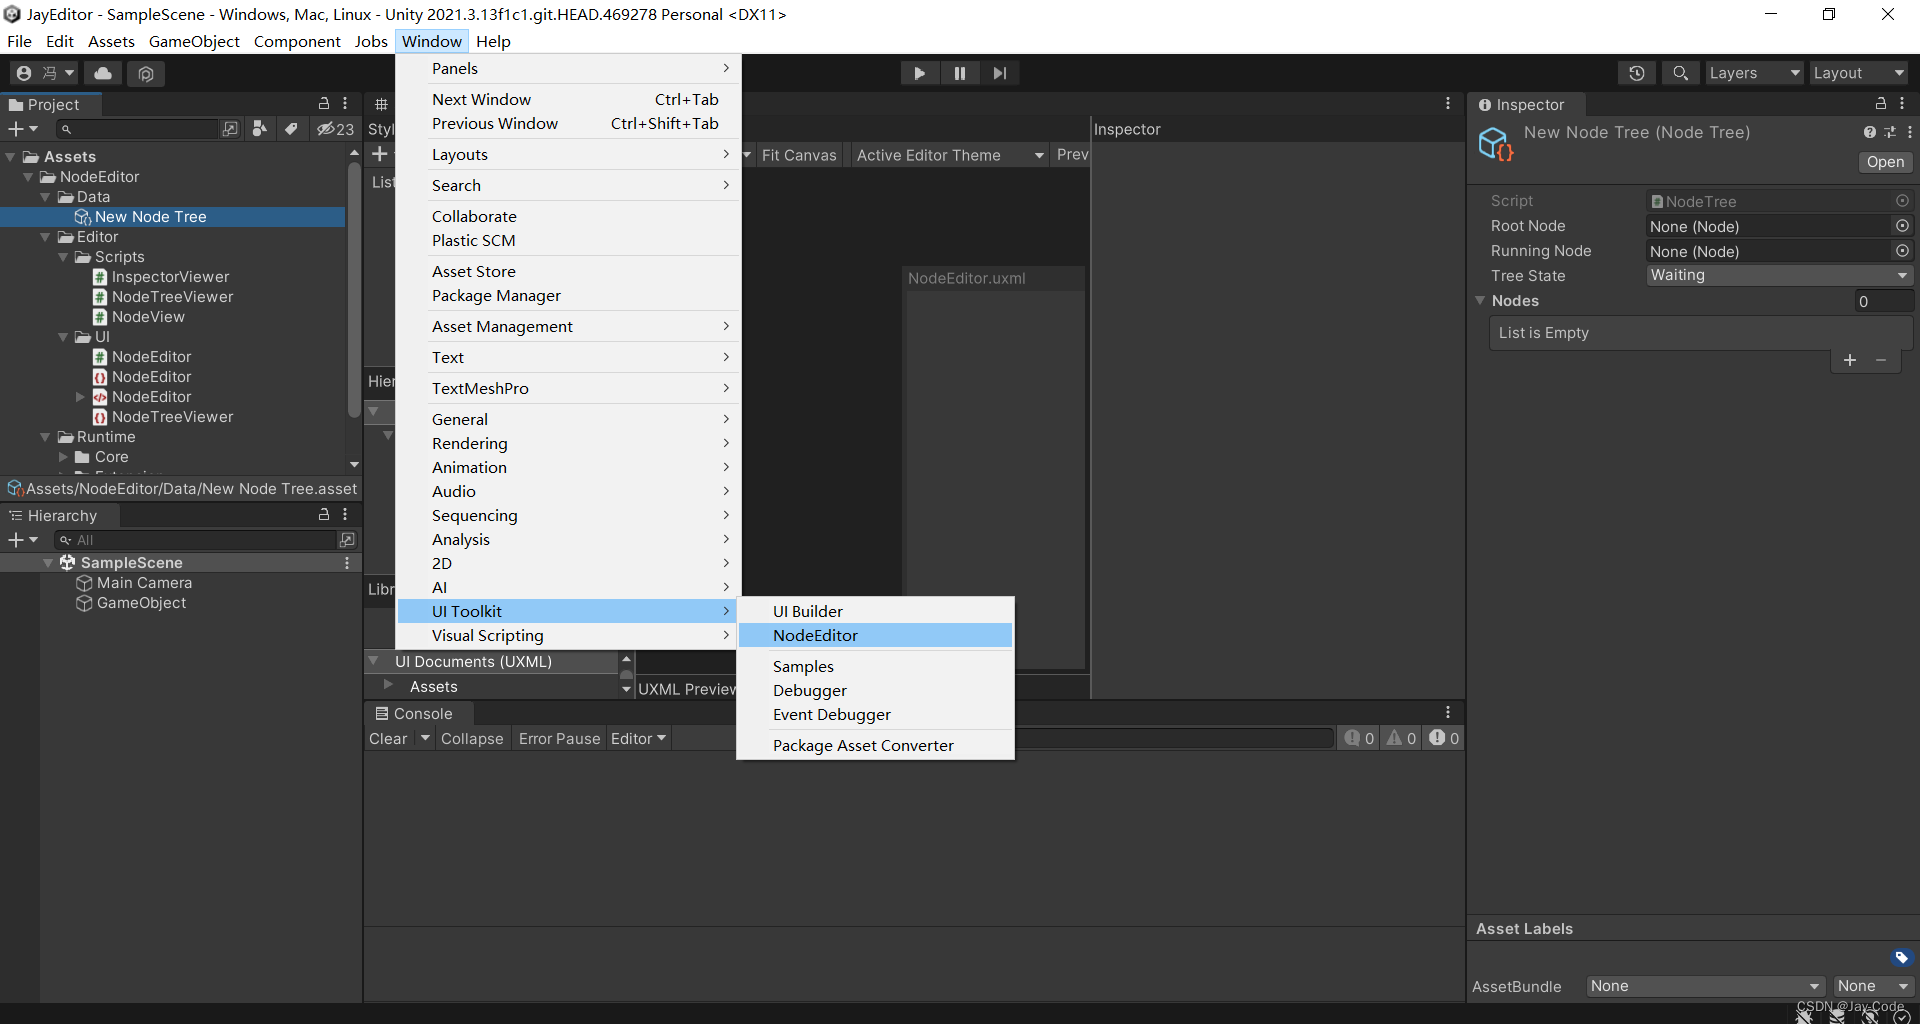The height and width of the screenshot is (1024, 1920).
Task: Click Project search open-in-window icon
Action: pyautogui.click(x=230, y=129)
